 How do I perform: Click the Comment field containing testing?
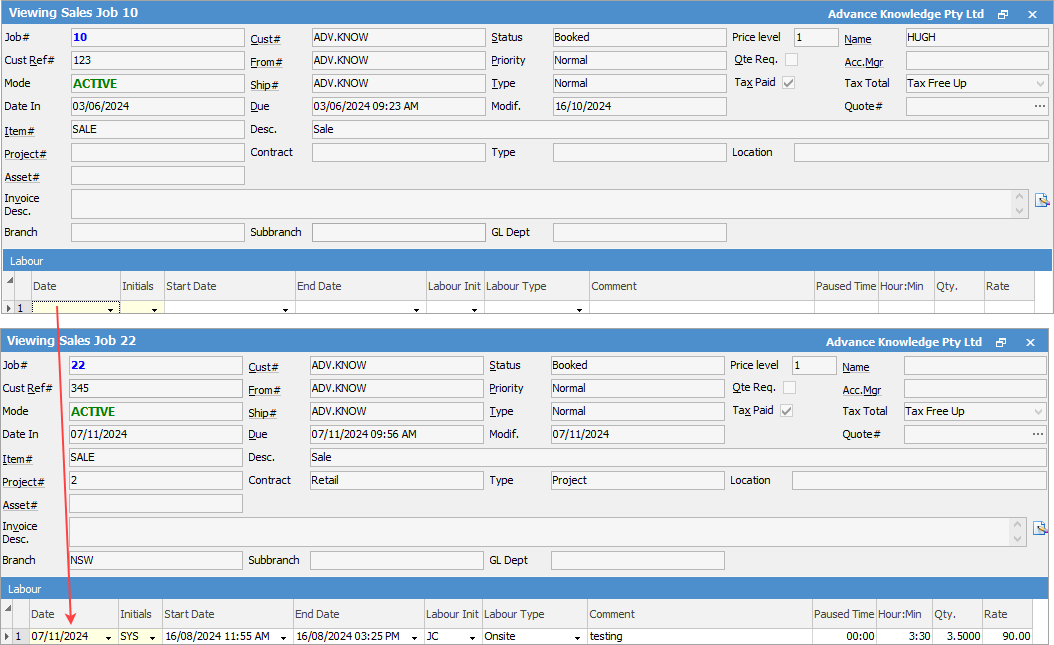698,636
